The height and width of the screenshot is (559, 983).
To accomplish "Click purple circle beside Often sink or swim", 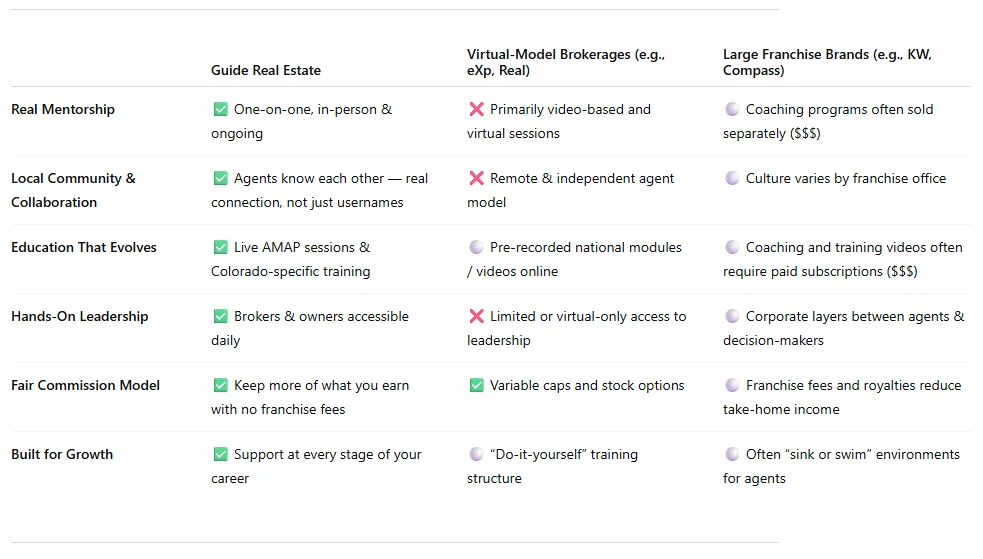I will coord(732,454).
